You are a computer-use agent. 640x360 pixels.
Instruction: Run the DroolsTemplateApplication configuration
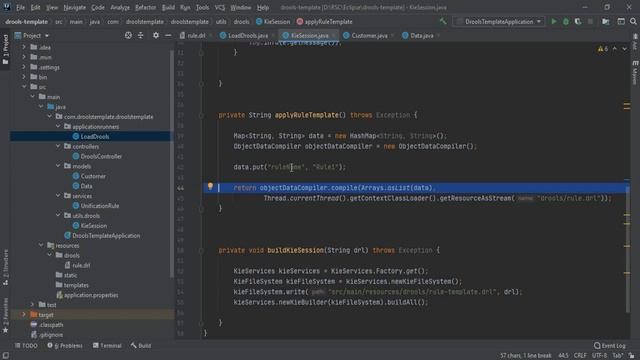[x=553, y=22]
